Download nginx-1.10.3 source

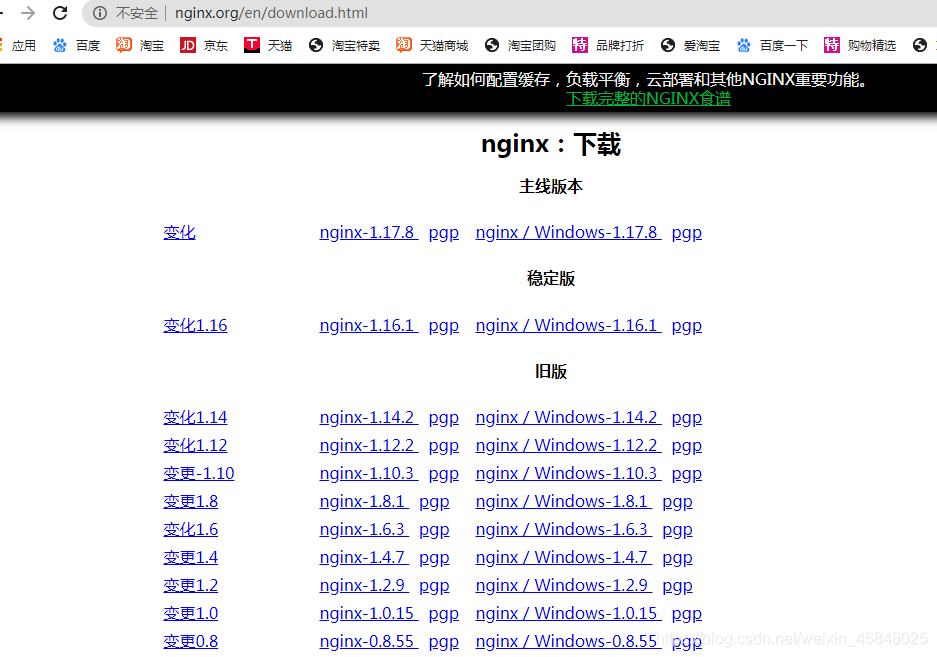coord(368,473)
